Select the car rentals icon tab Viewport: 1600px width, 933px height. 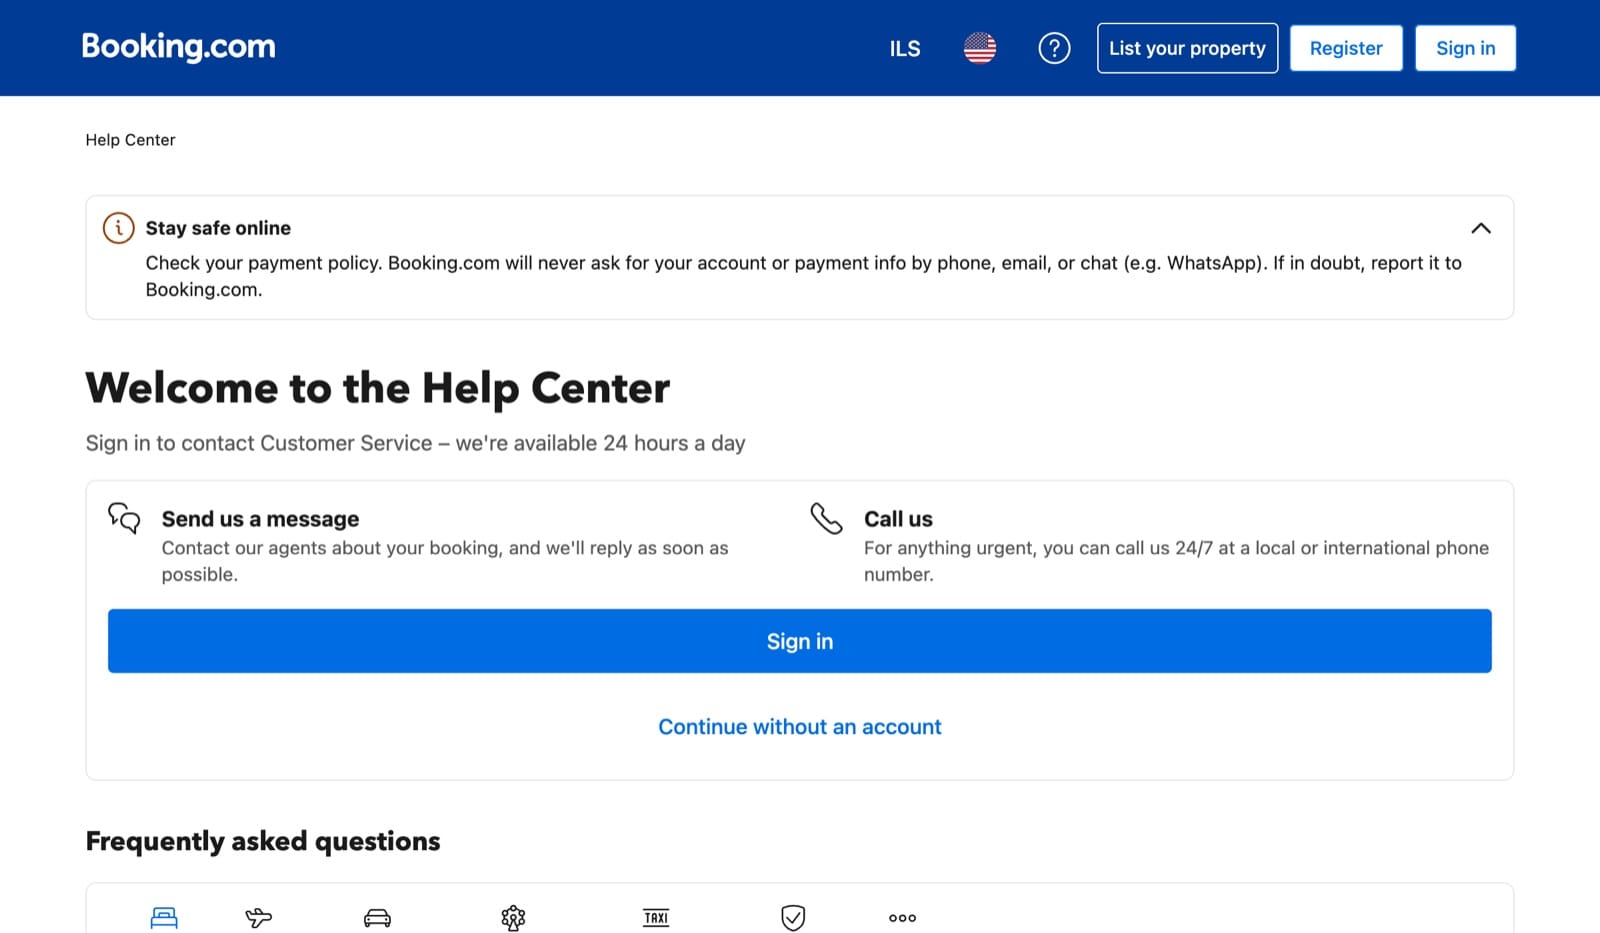click(x=377, y=917)
